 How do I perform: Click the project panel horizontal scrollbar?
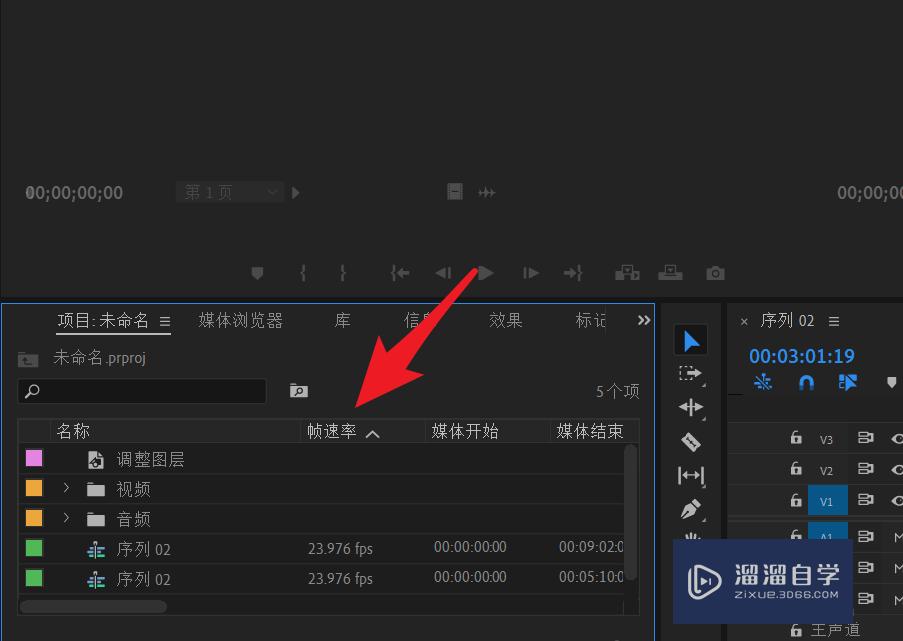(x=95, y=606)
